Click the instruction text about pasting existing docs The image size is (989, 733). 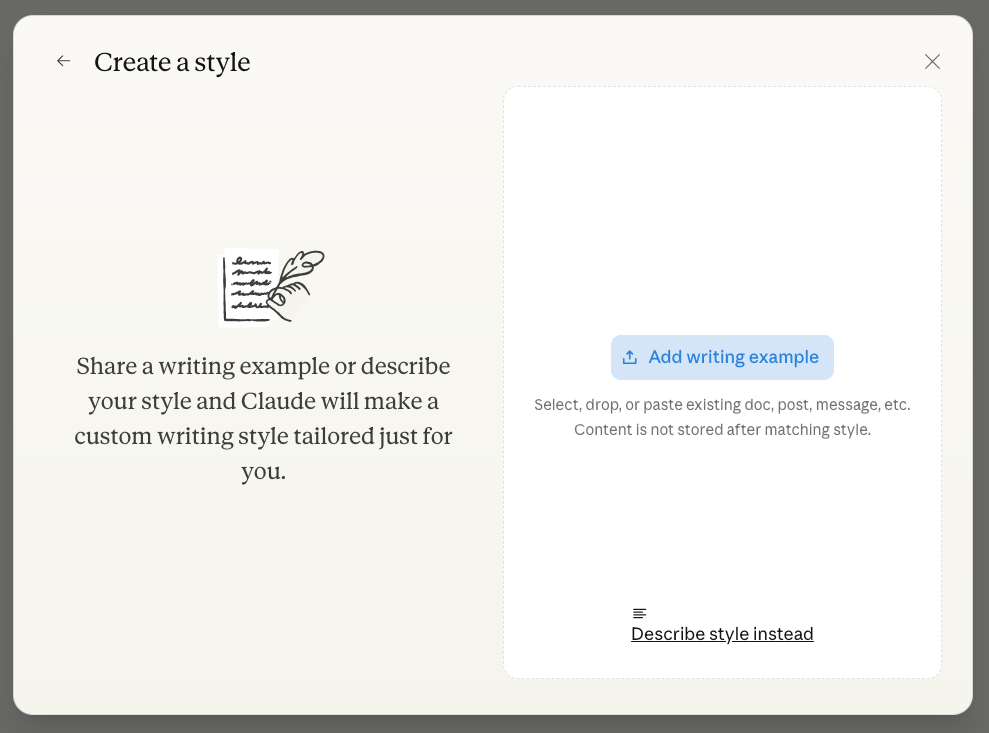pyautogui.click(x=722, y=416)
